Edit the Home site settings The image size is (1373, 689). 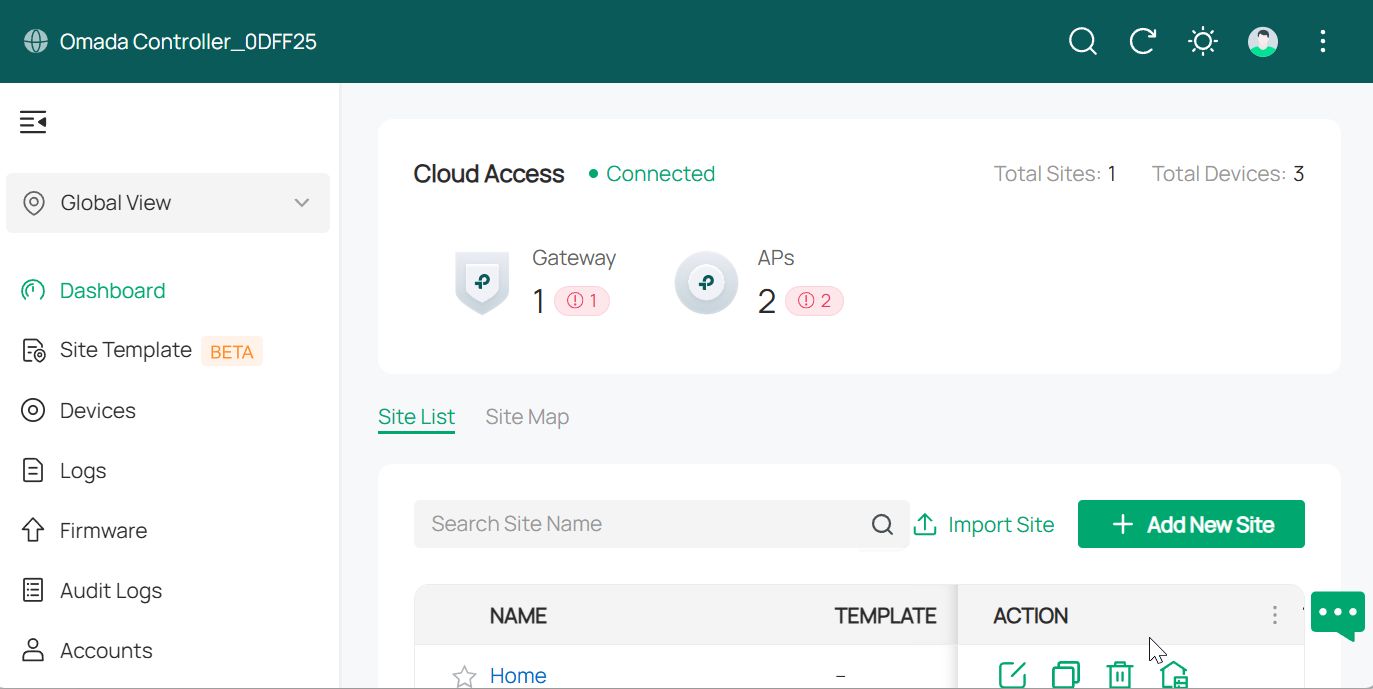point(1013,674)
